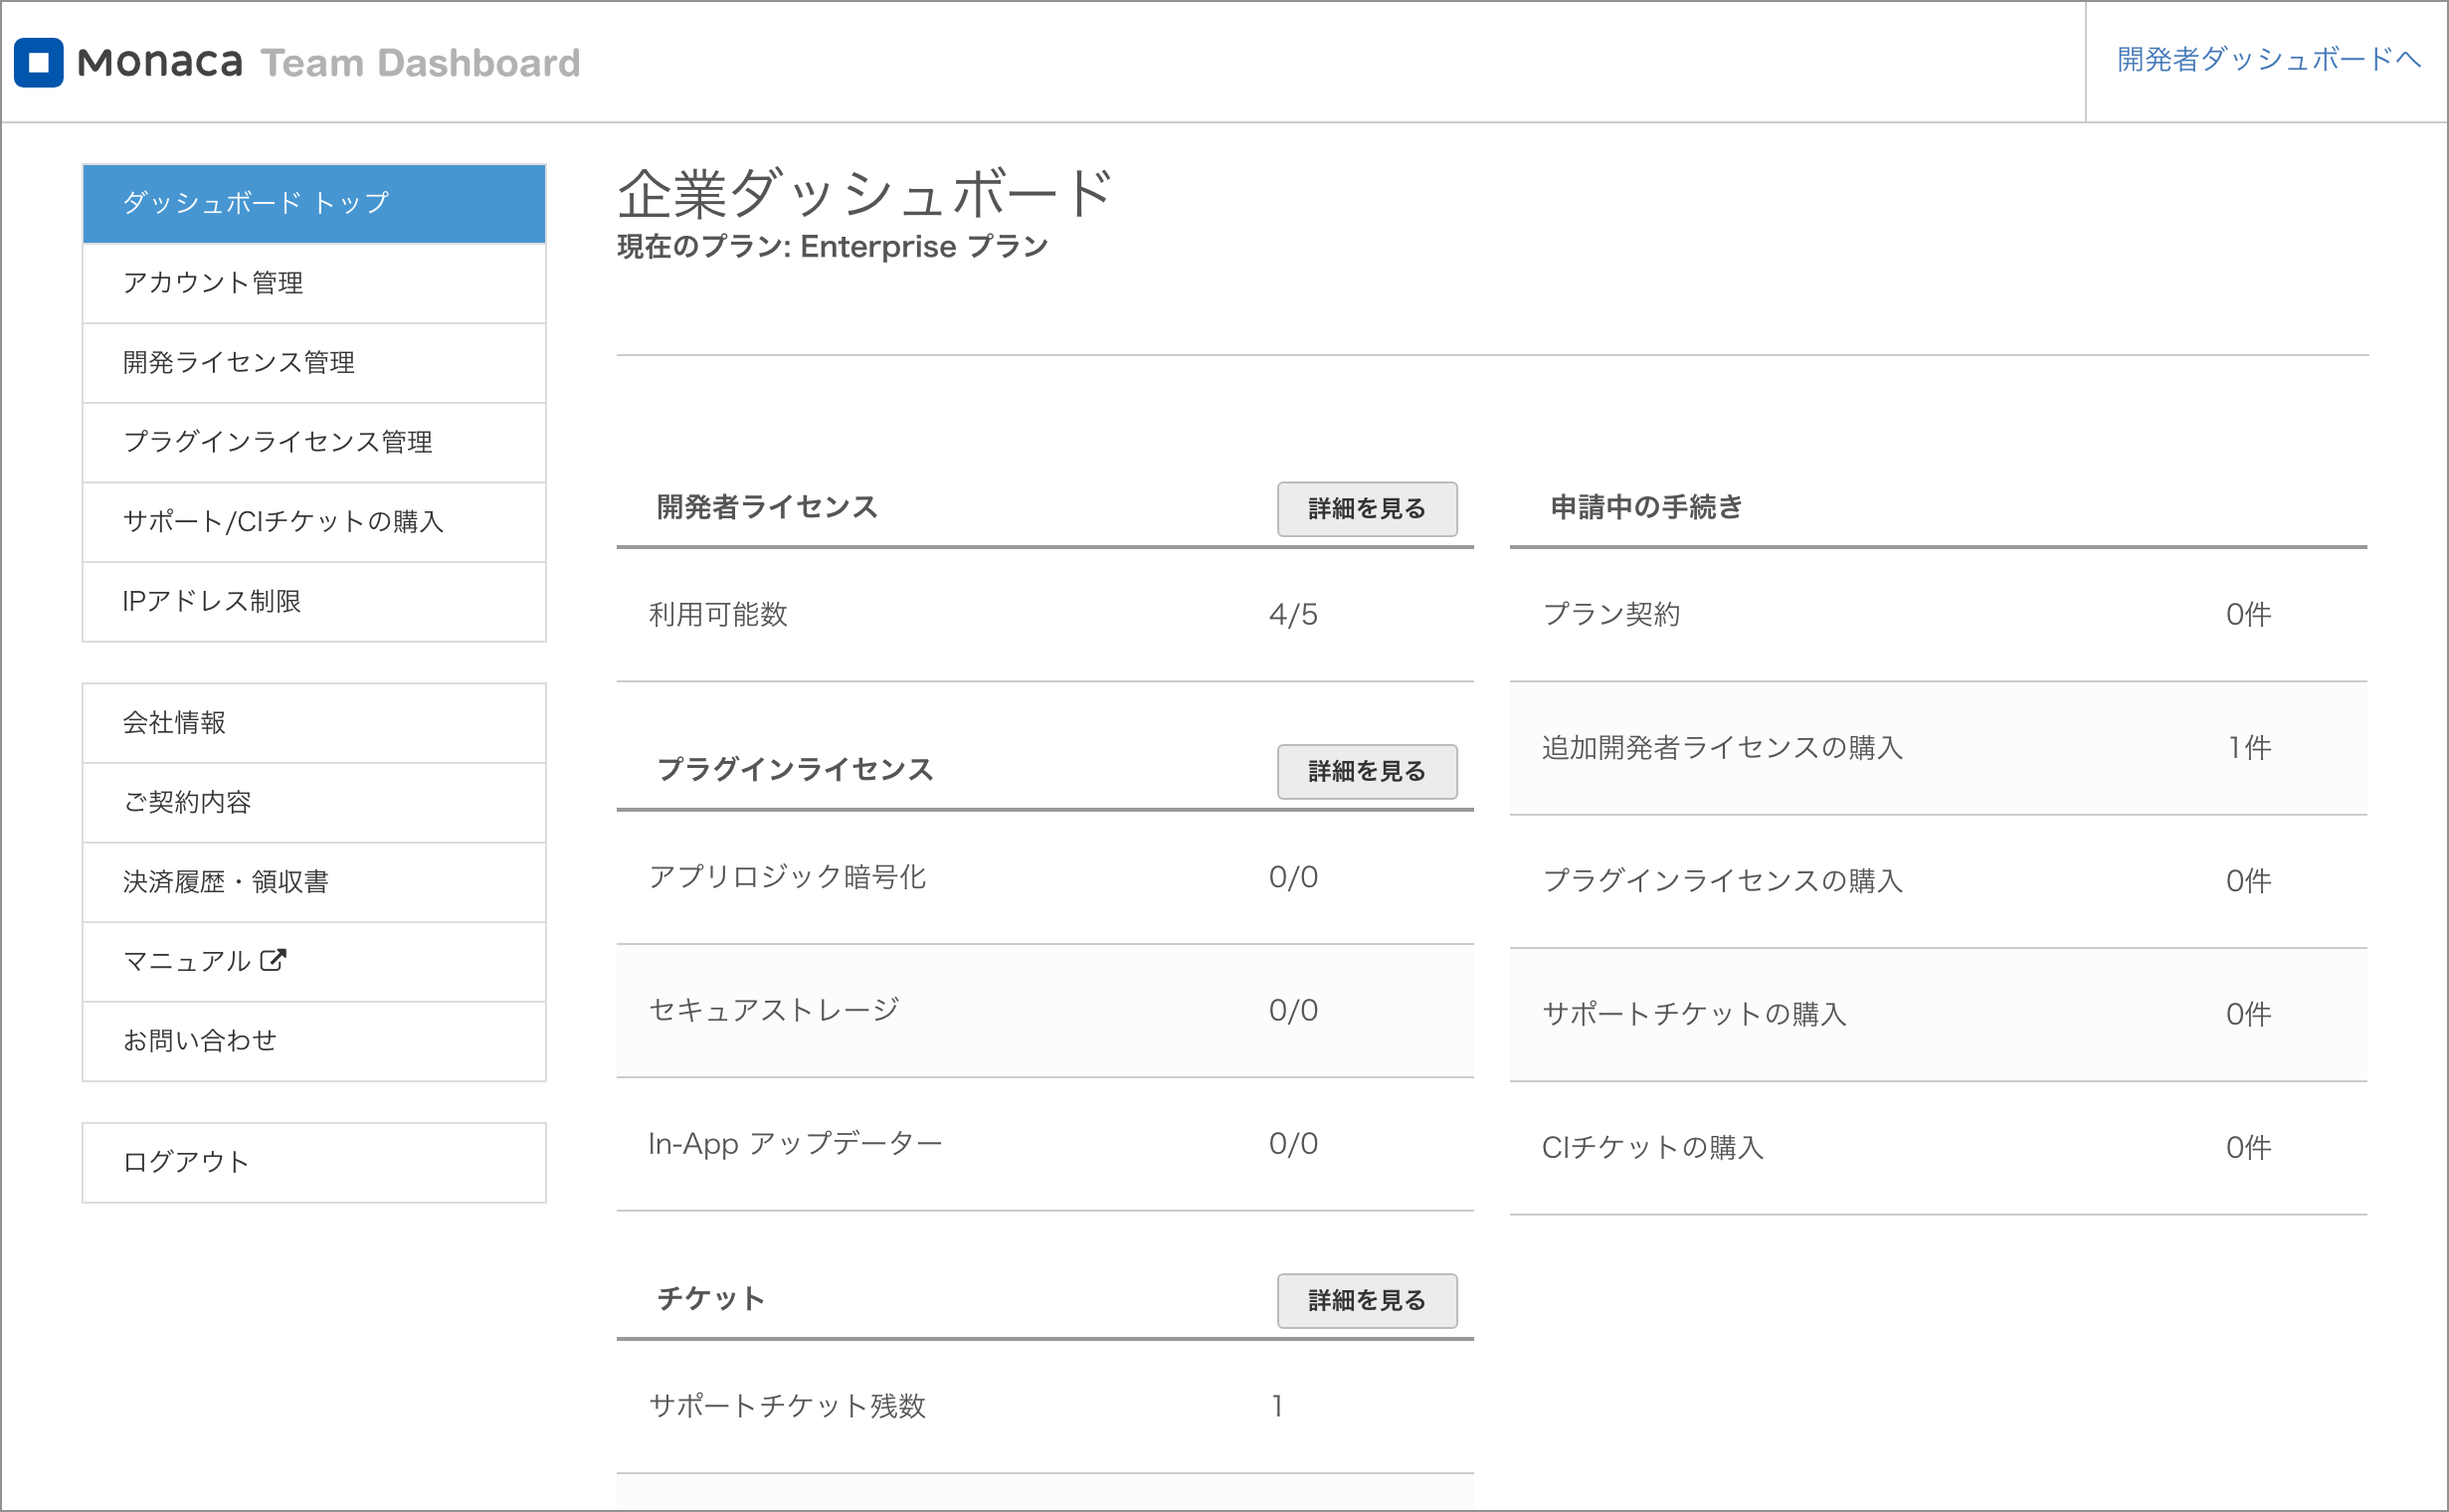Click the 0/0 value for セキュアストレージ
2449x1512 pixels.
pyautogui.click(x=1293, y=1010)
